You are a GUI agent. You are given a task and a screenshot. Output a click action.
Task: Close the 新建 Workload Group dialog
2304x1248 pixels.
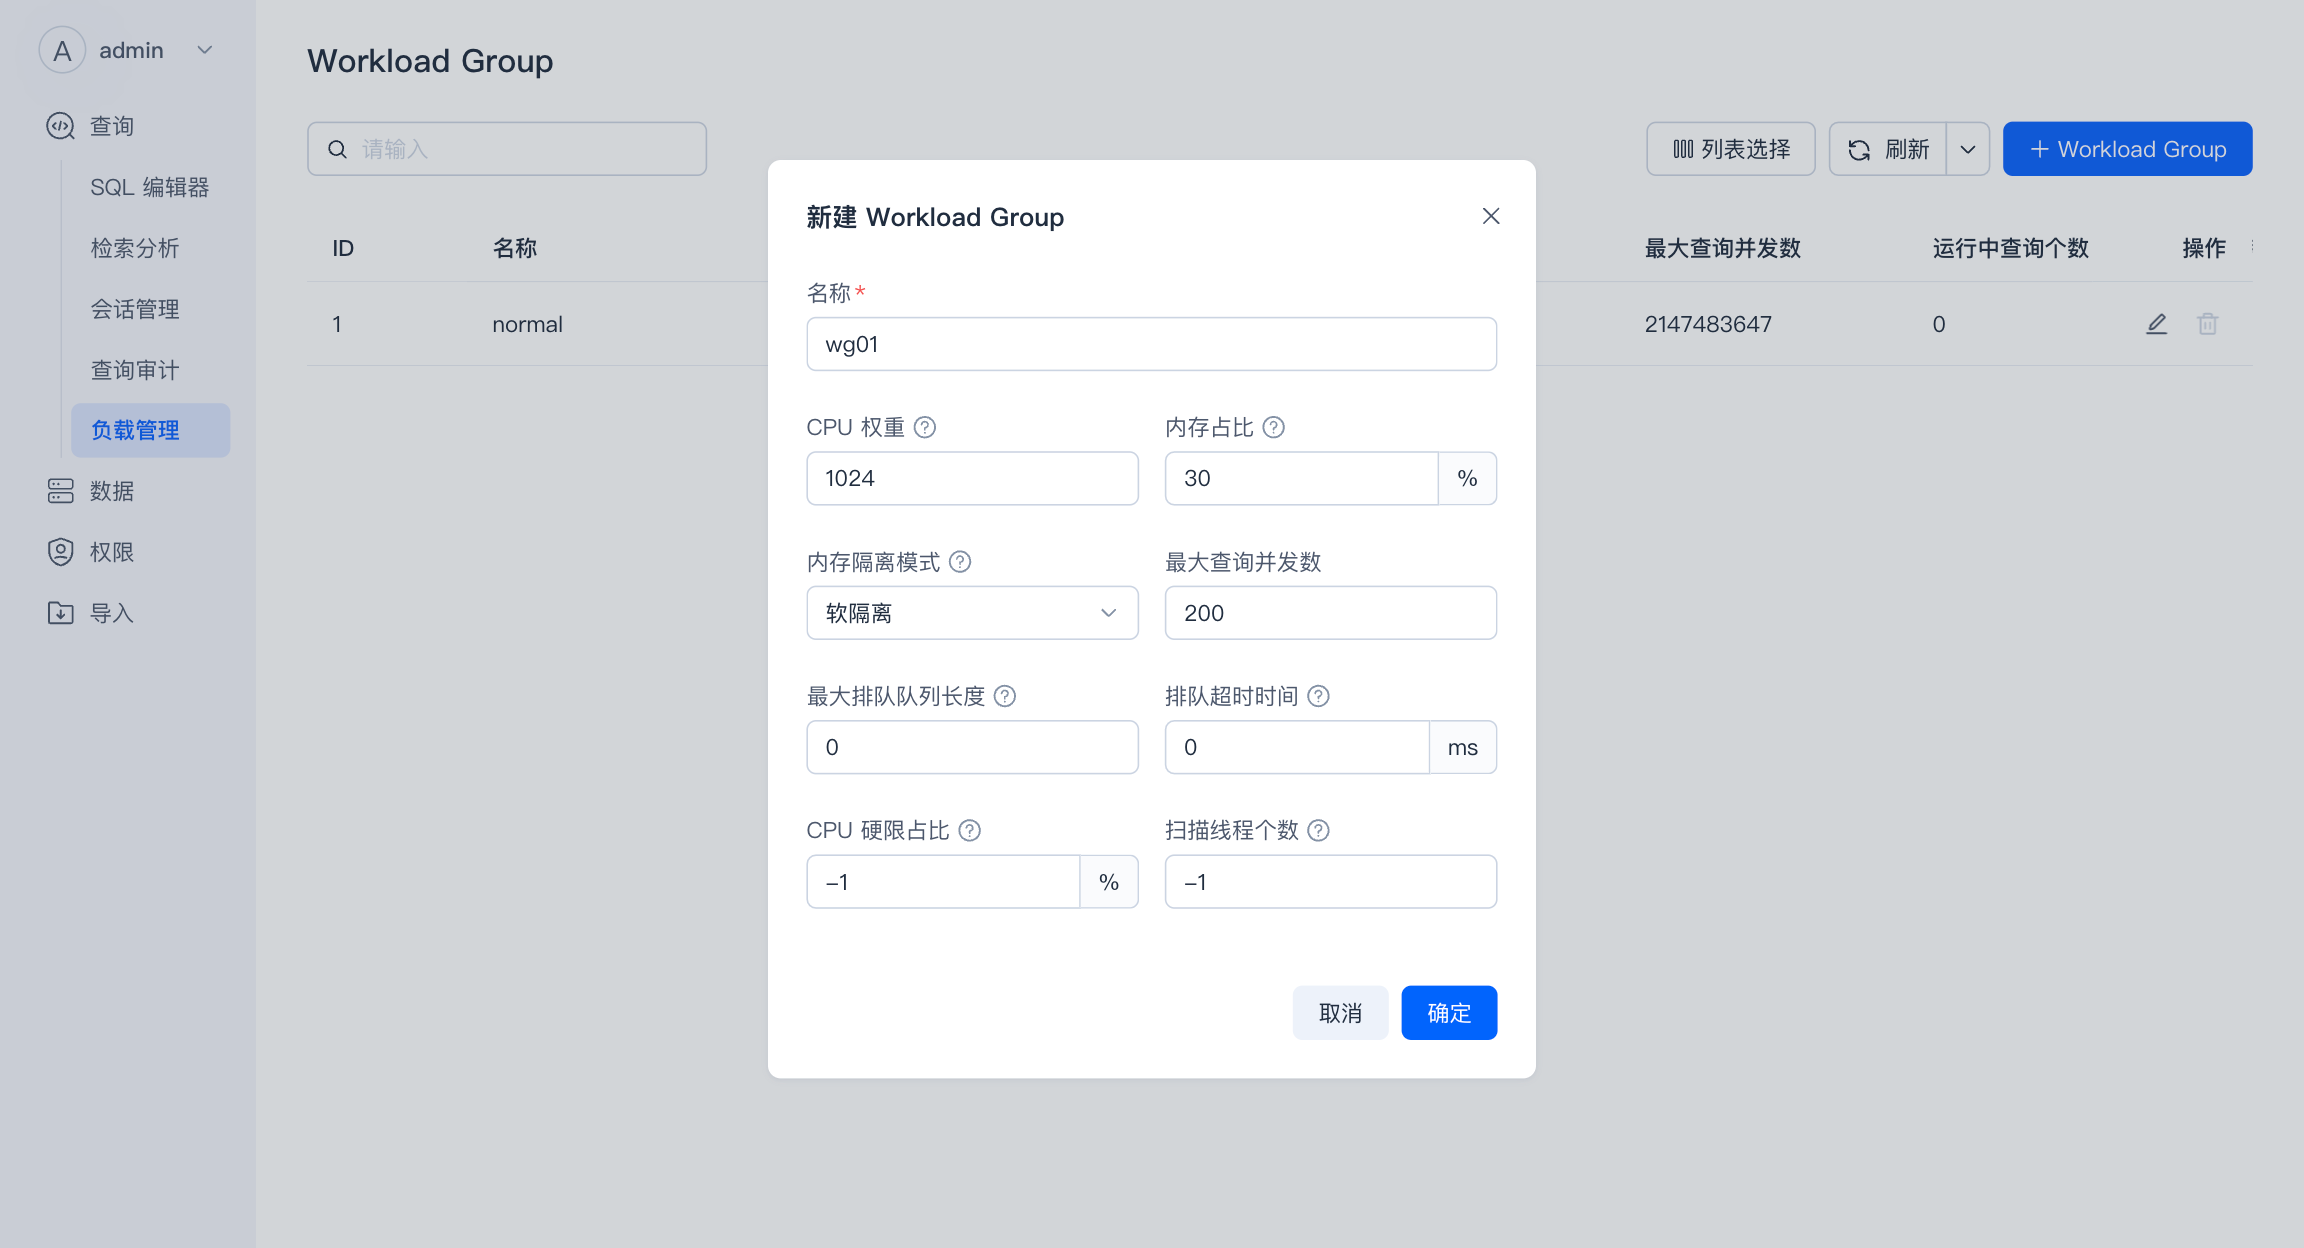[1490, 217]
